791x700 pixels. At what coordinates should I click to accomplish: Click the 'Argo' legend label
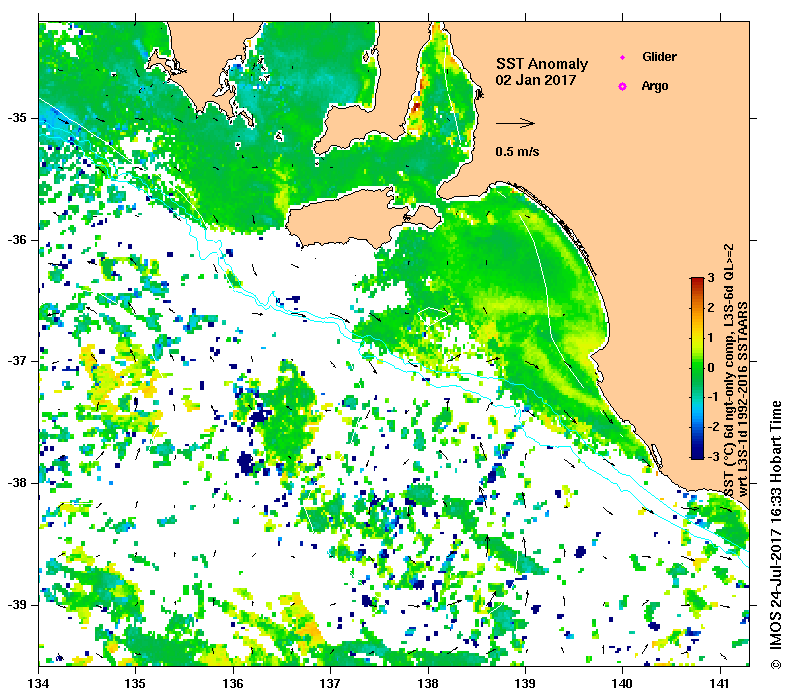coord(655,86)
